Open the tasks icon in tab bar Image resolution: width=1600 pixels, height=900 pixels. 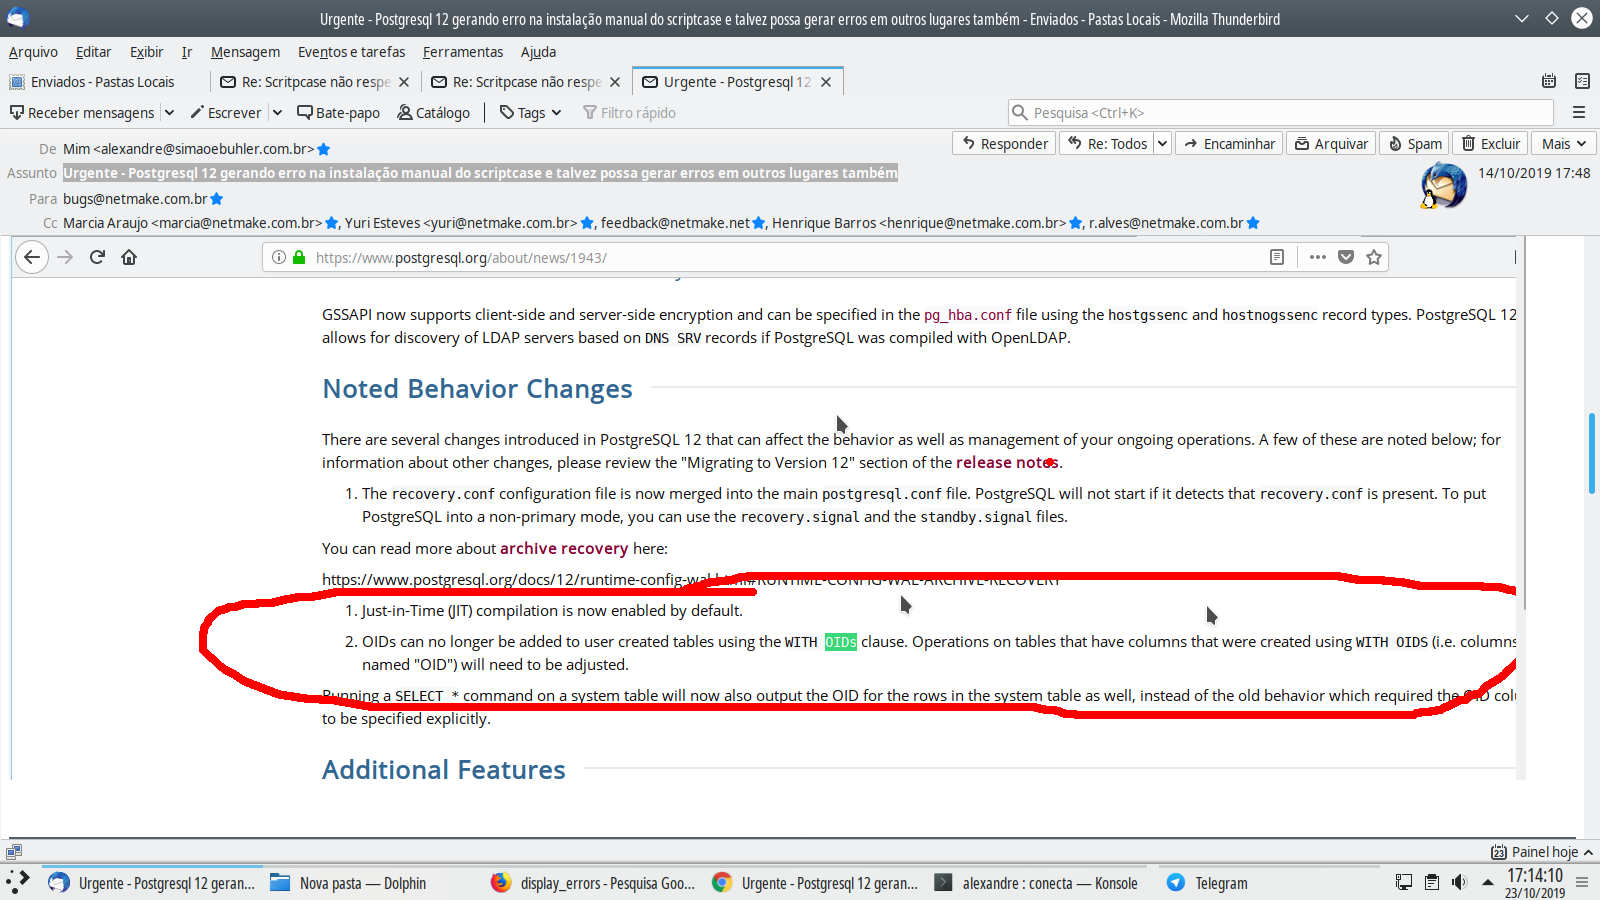click(x=1582, y=81)
